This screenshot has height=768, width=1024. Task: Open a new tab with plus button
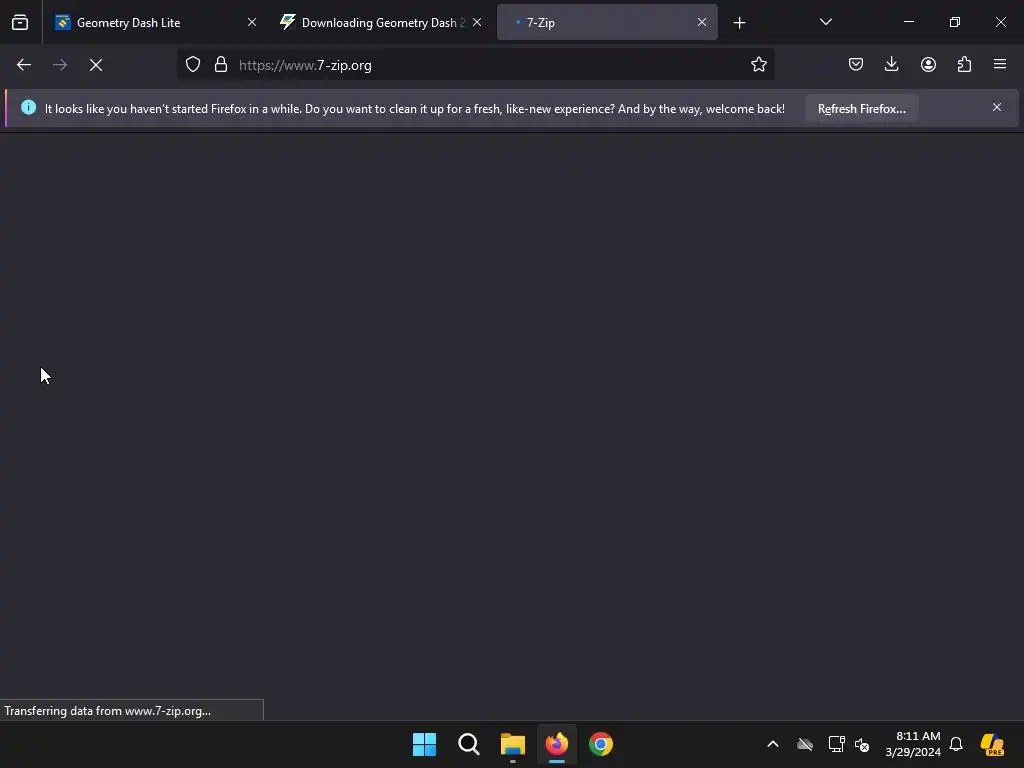click(x=739, y=23)
